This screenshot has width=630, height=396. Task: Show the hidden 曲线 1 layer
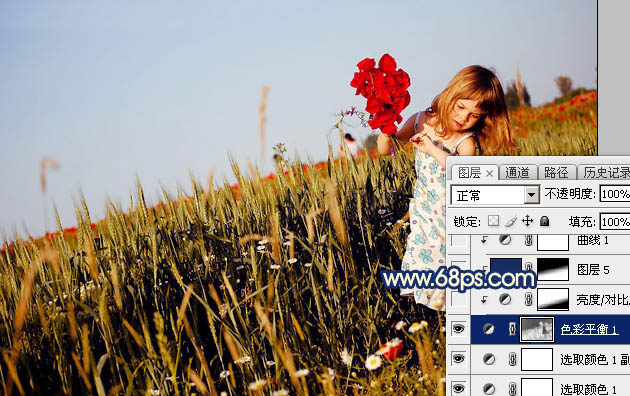click(458, 241)
